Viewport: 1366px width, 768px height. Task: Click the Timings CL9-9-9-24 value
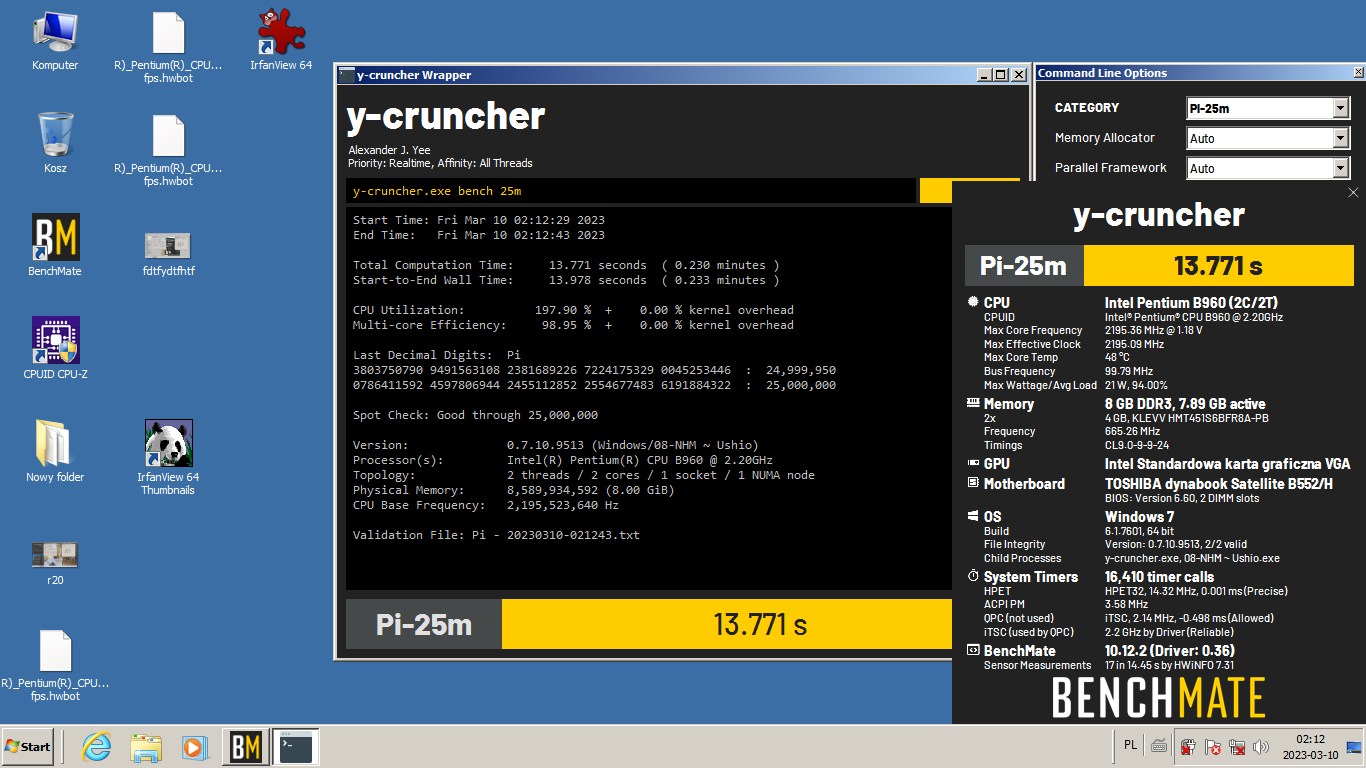(x=1137, y=445)
